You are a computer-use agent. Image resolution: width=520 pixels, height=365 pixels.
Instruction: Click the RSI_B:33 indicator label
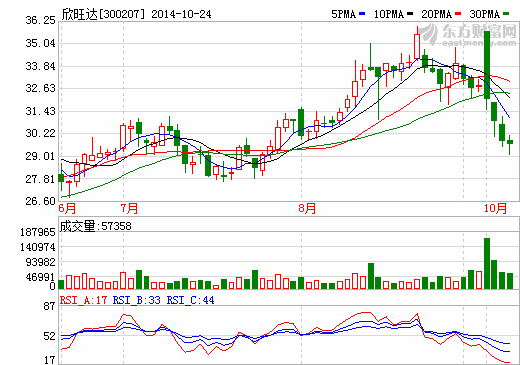tap(137, 300)
